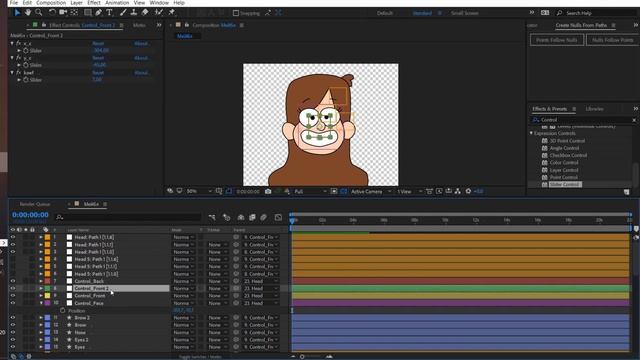Screen dimensions: 640x360
Task: Open the graph editor icon in timeline
Action: click(278, 218)
